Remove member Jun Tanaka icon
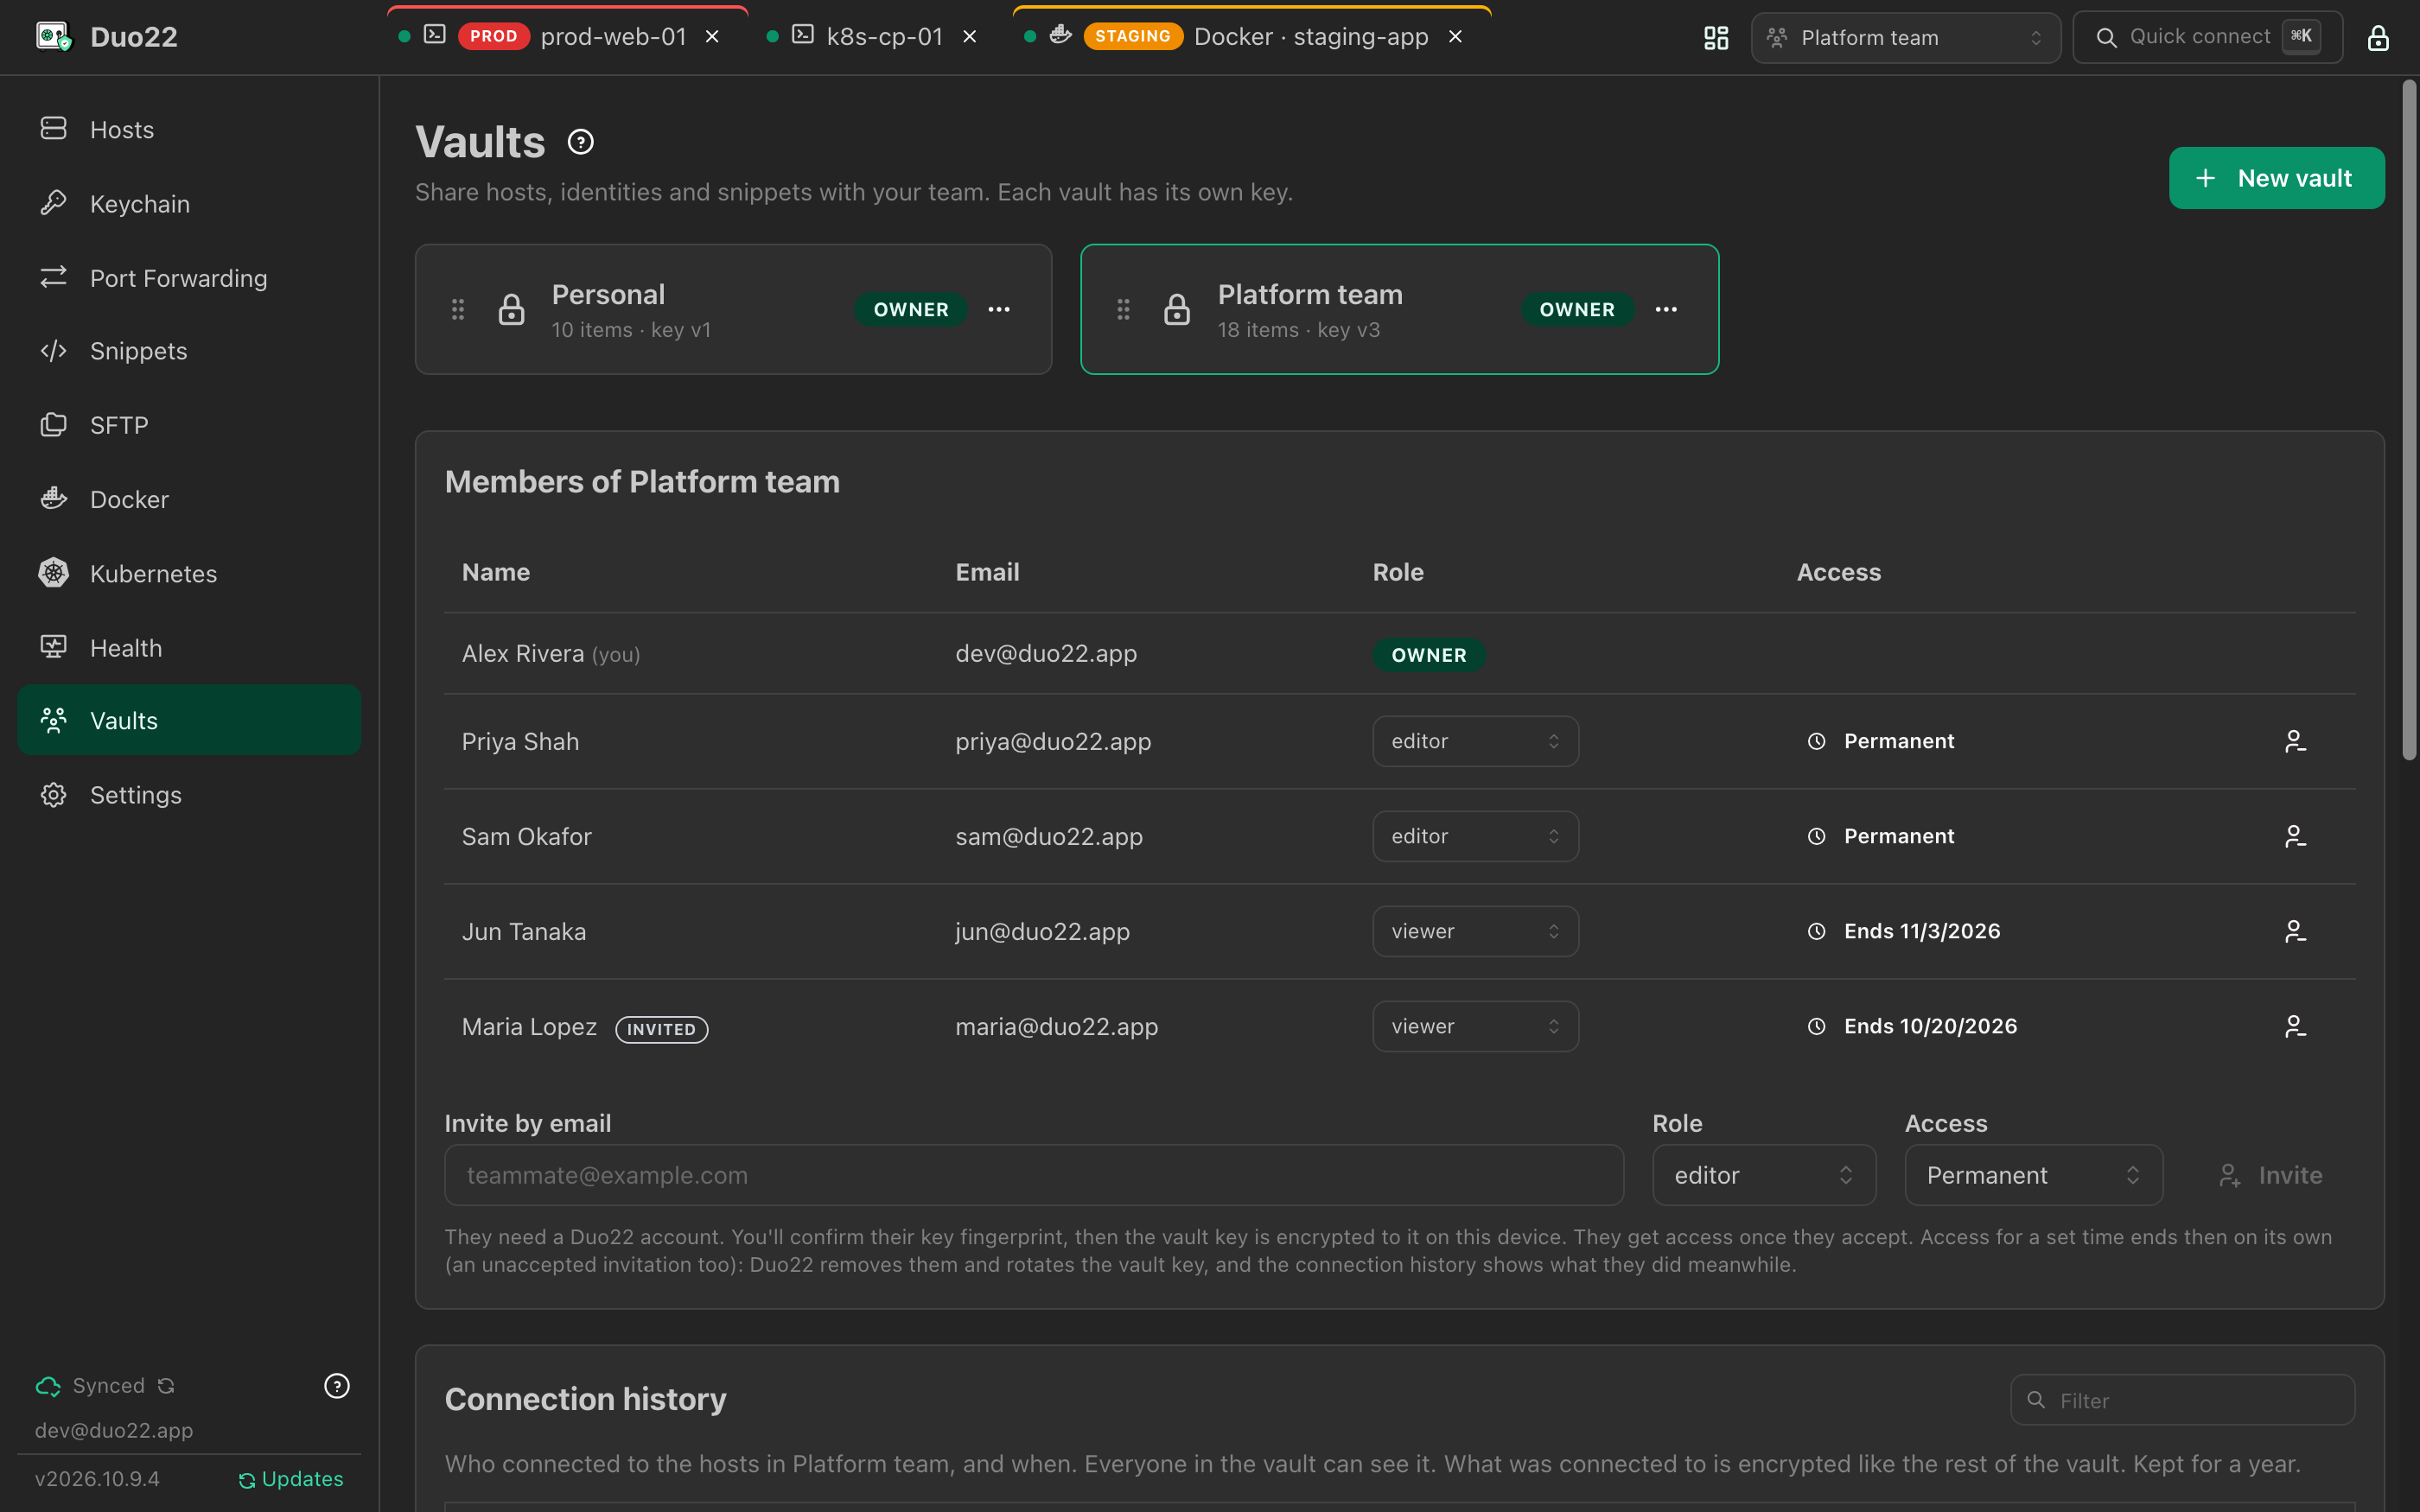 [x=2295, y=931]
